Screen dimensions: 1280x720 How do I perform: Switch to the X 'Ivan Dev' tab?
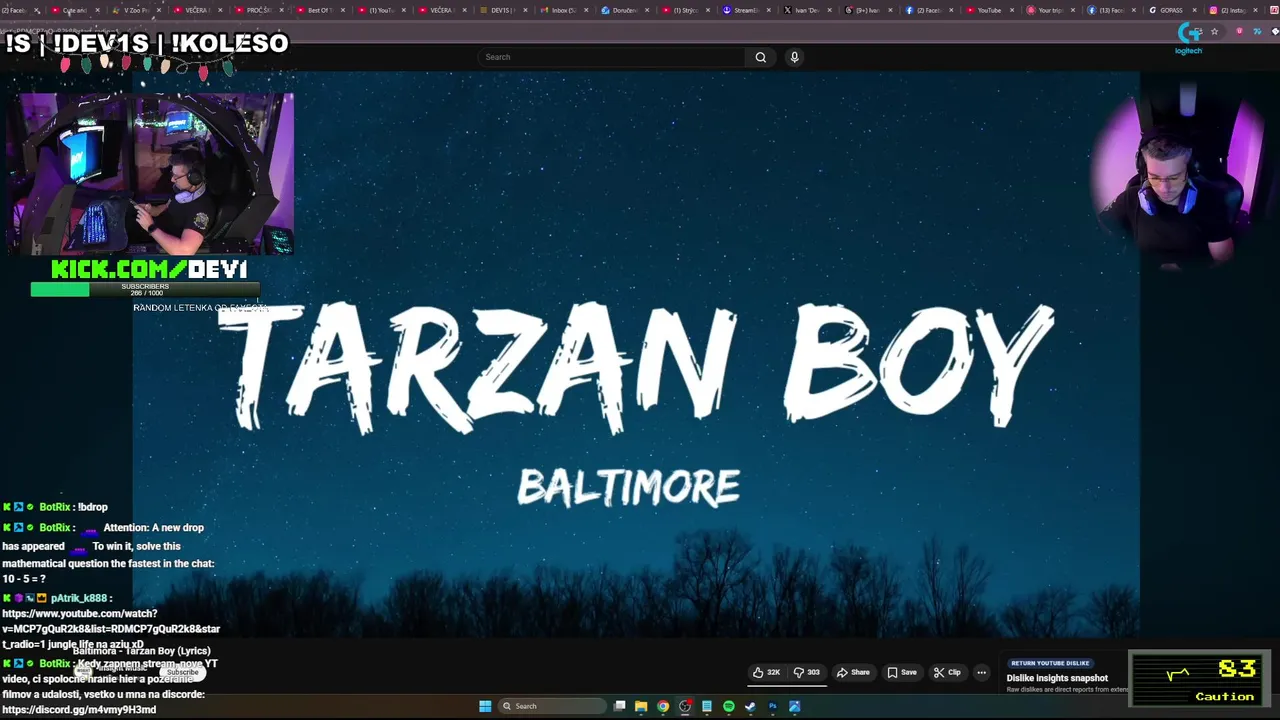[806, 10]
